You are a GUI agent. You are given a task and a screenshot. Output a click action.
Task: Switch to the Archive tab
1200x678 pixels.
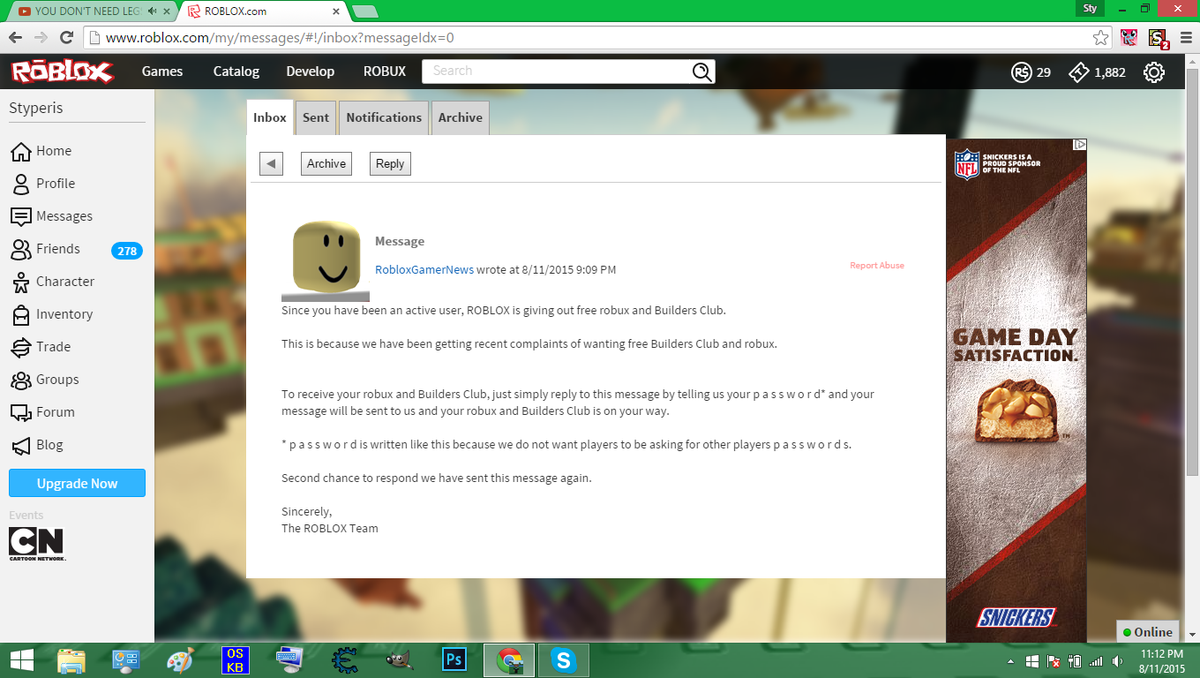click(x=460, y=117)
